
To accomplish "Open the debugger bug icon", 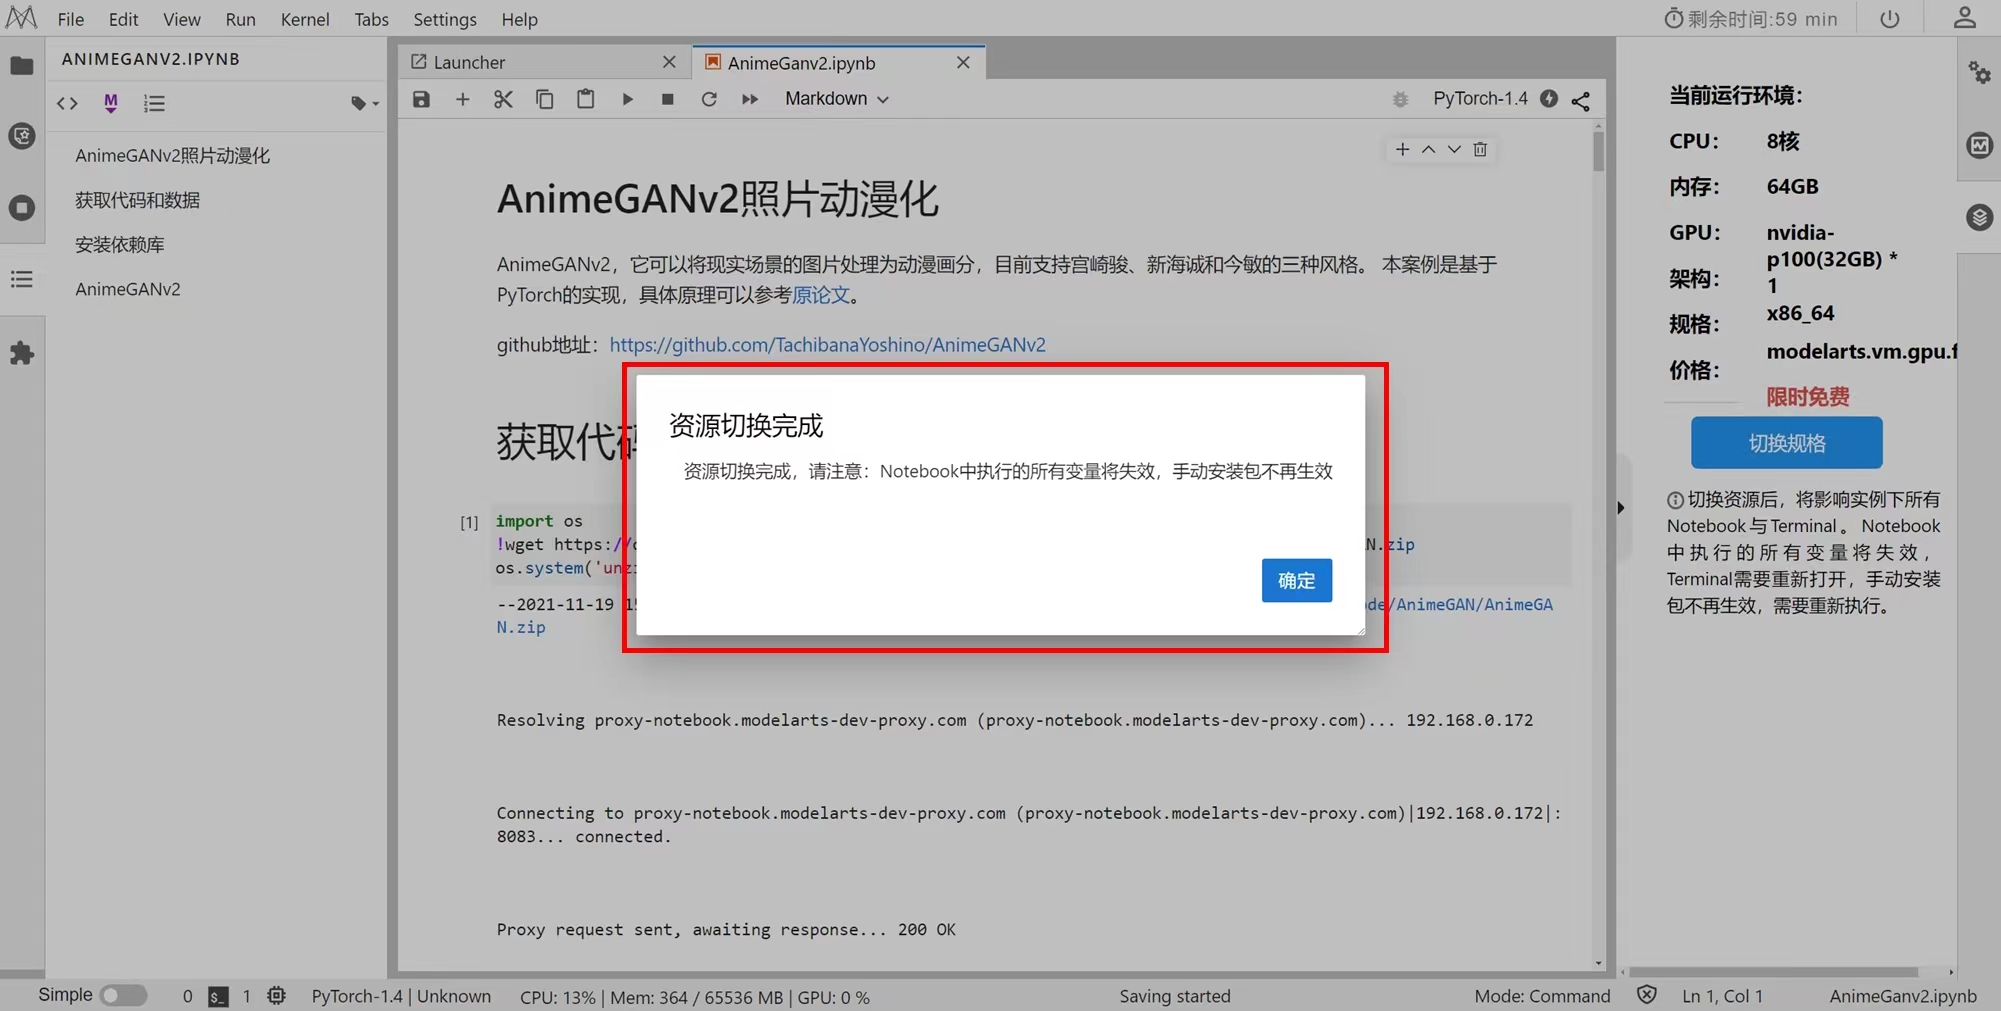I will [1399, 99].
